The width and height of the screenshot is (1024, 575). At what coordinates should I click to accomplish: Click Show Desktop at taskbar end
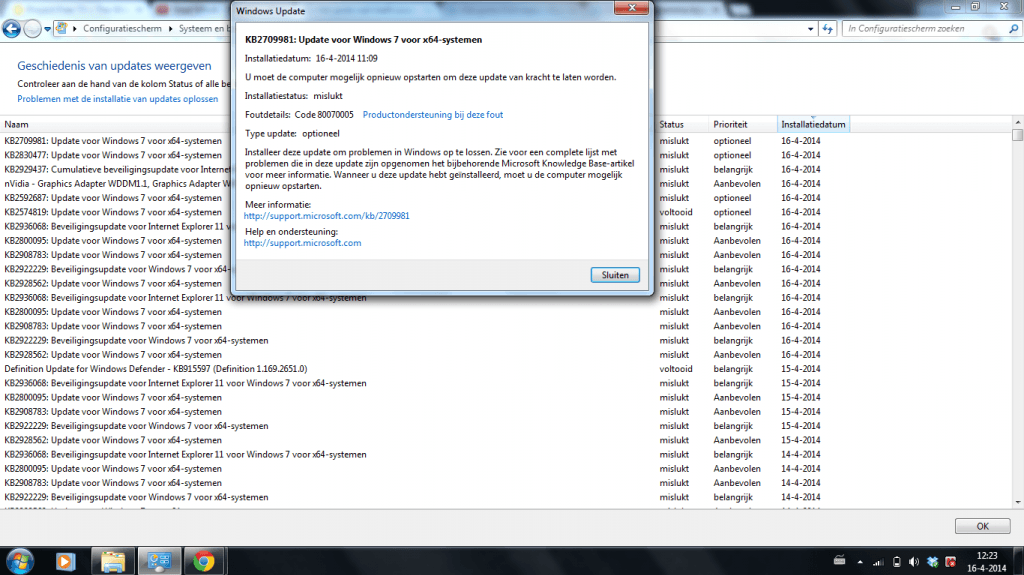pyautogui.click(x=1019, y=561)
